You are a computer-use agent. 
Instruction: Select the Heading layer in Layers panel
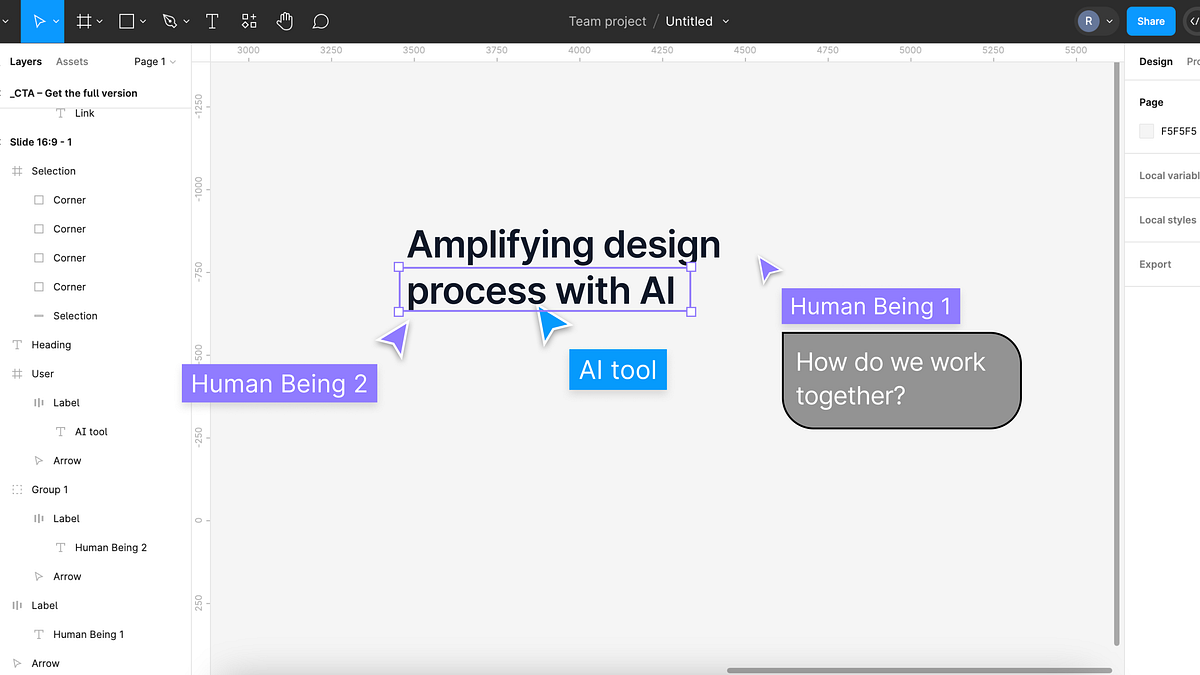point(50,344)
